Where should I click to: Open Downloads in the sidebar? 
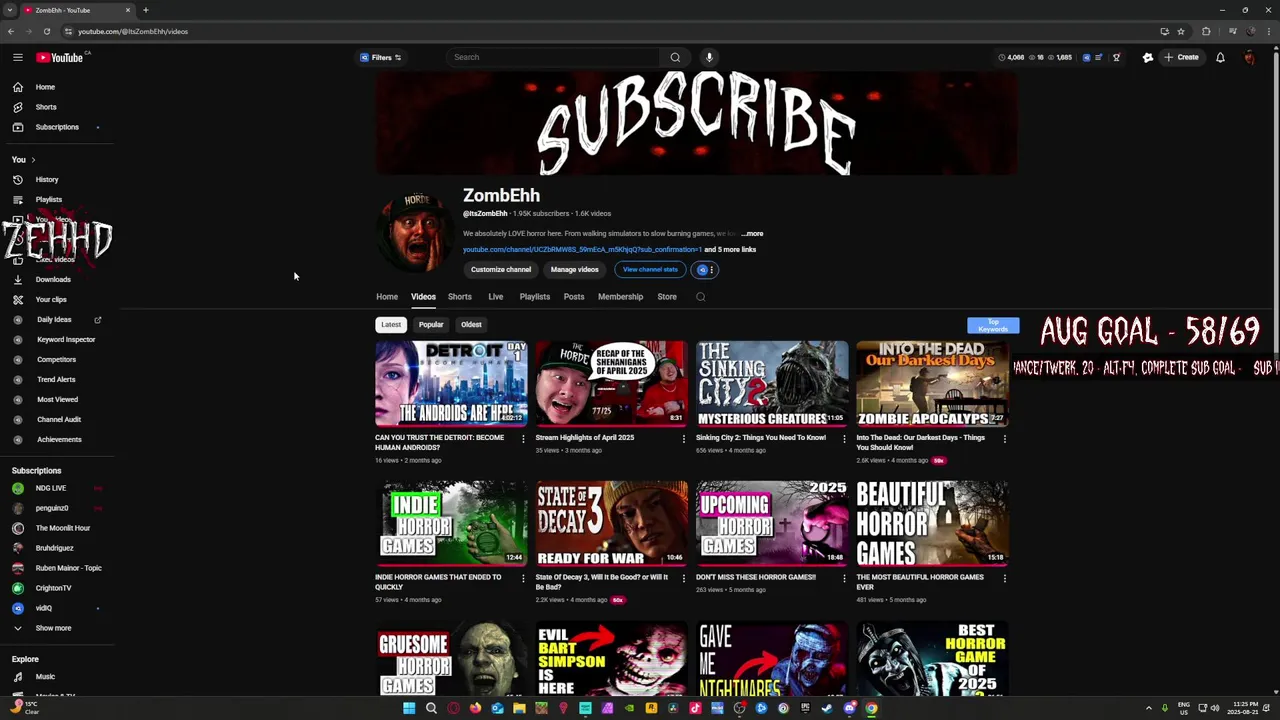(52, 279)
